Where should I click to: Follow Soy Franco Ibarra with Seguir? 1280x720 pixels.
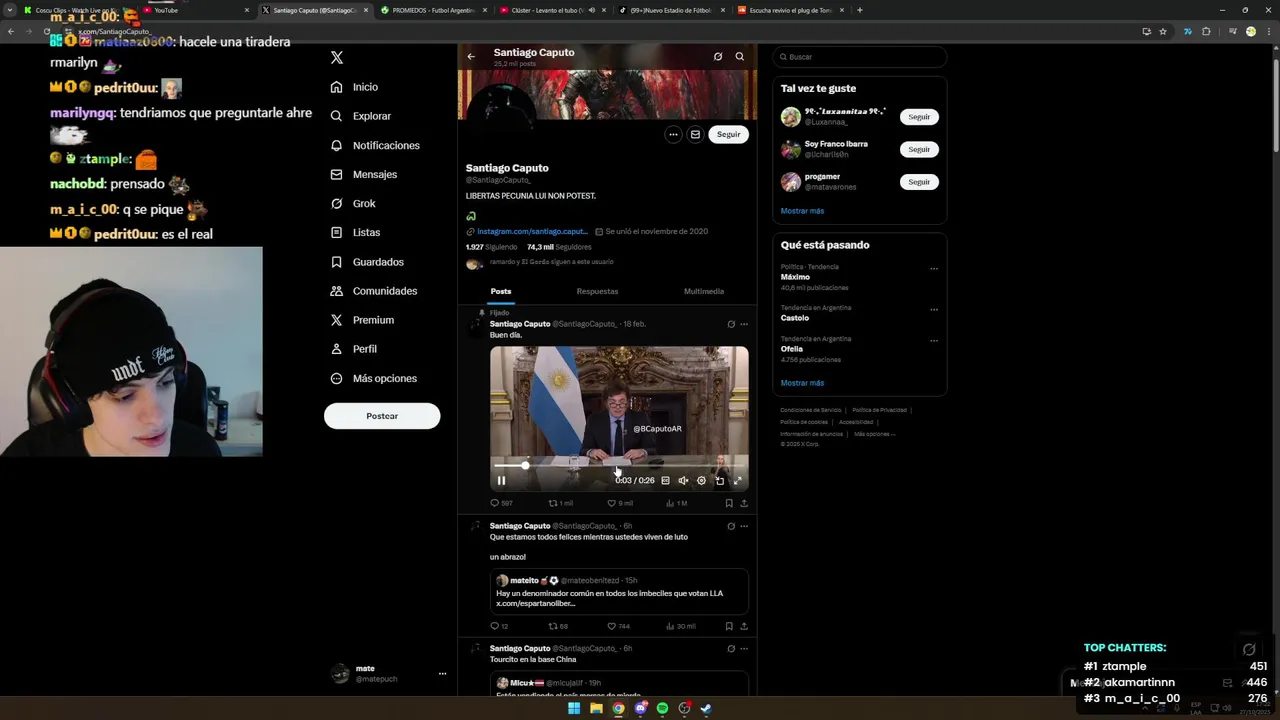[919, 149]
